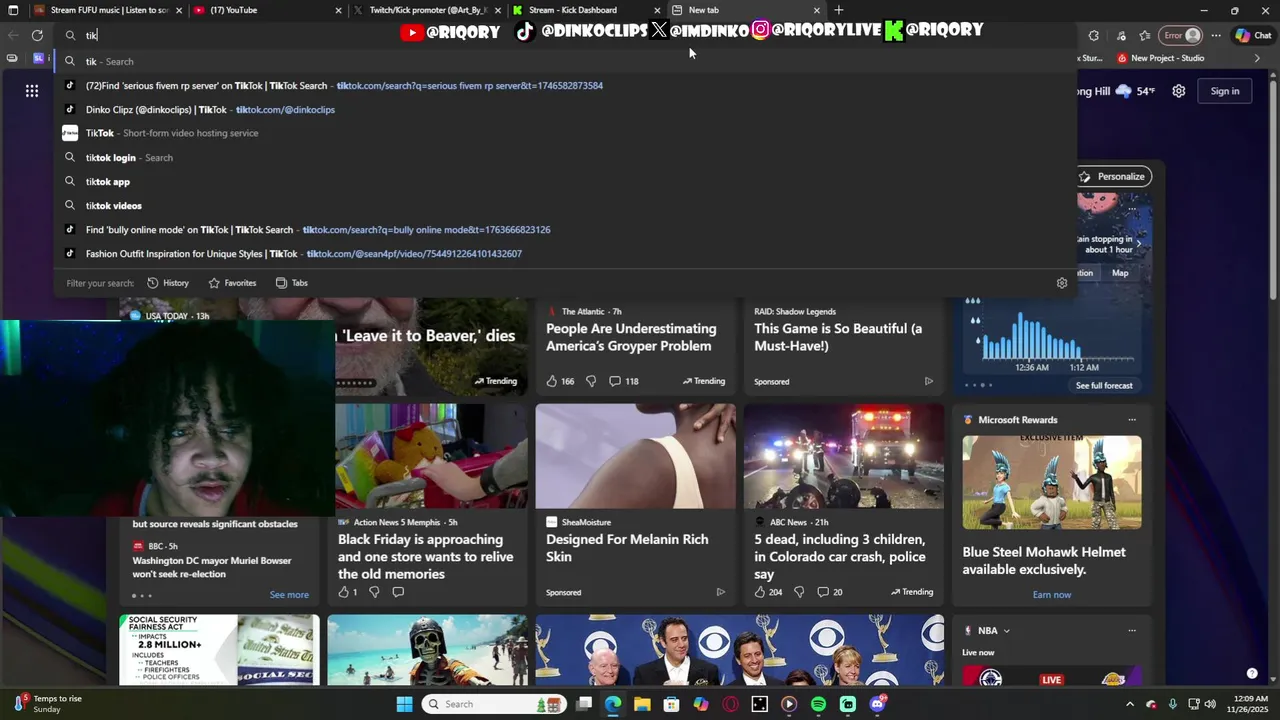Viewport: 1280px width, 720px height.
Task: Open search suggestion settings gear
Action: pyautogui.click(x=1062, y=283)
